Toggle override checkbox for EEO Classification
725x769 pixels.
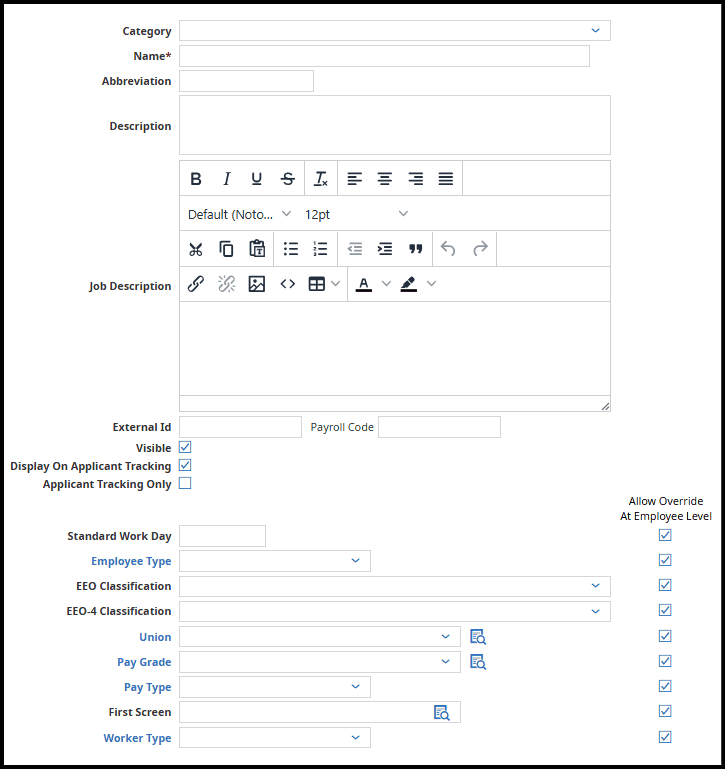(x=665, y=585)
